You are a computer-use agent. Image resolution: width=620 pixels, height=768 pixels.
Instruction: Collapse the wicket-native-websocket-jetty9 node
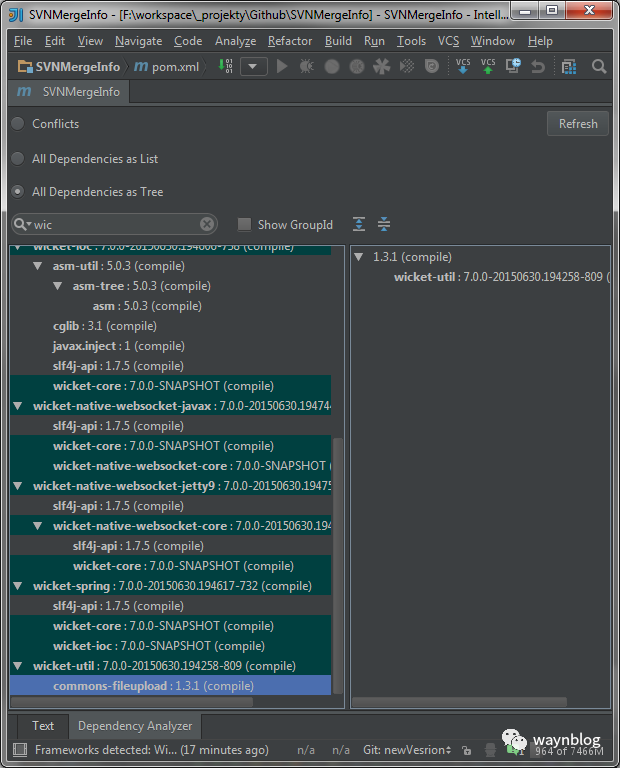click(18, 486)
